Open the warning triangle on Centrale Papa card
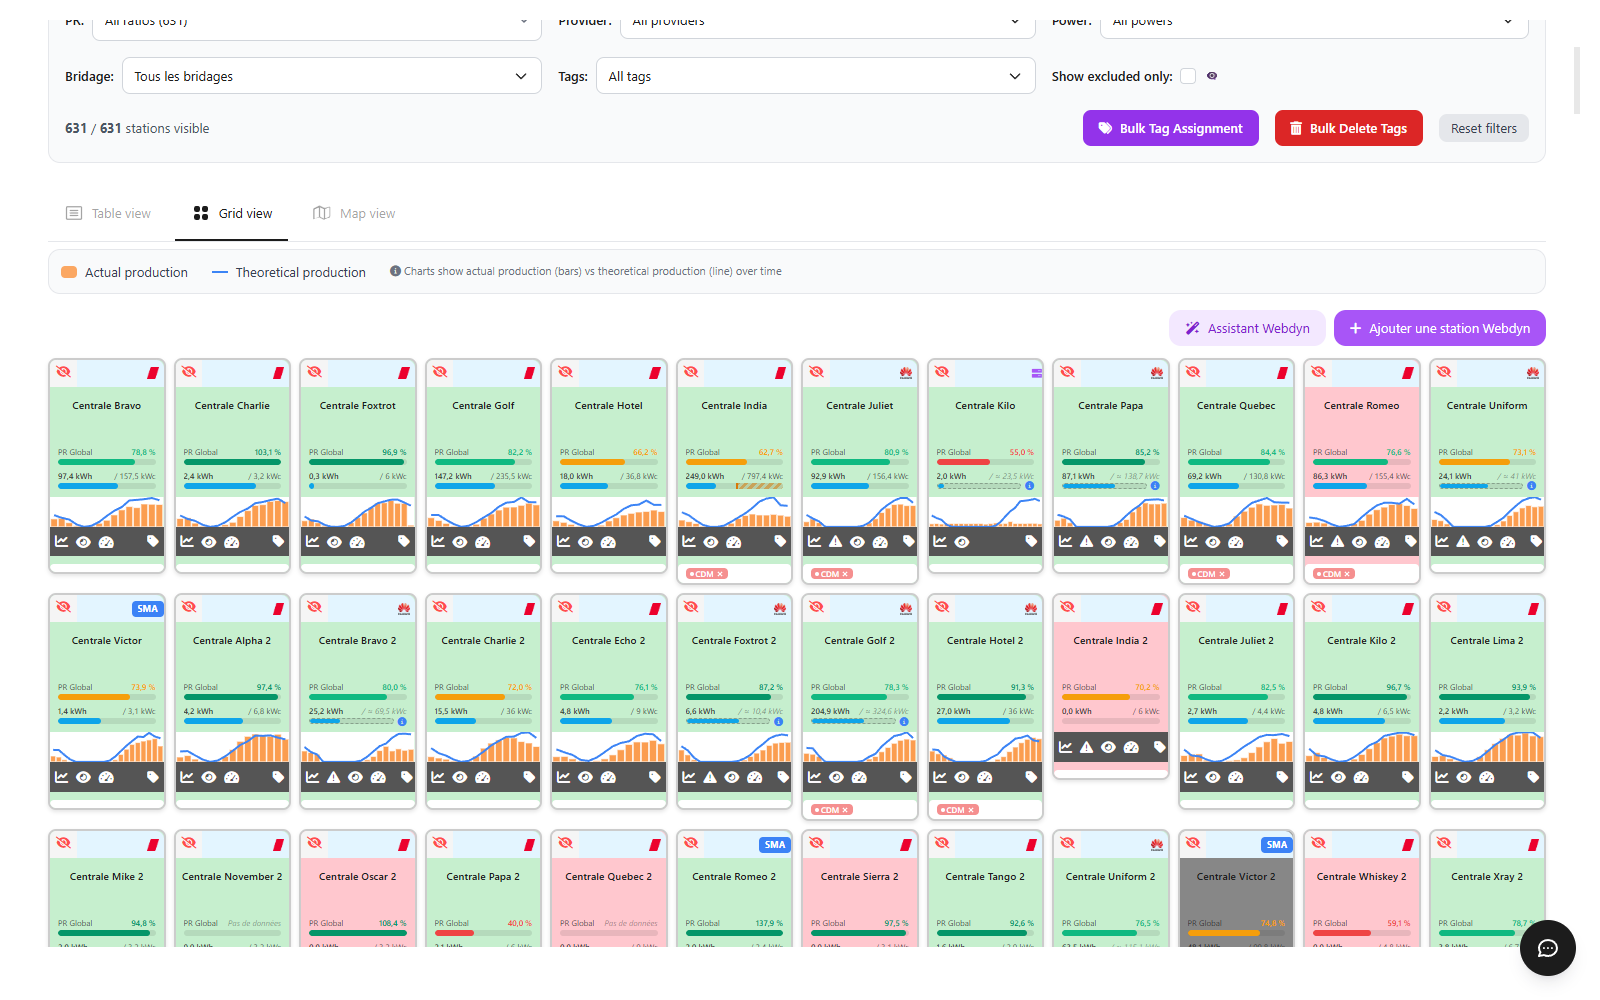 tap(1087, 541)
